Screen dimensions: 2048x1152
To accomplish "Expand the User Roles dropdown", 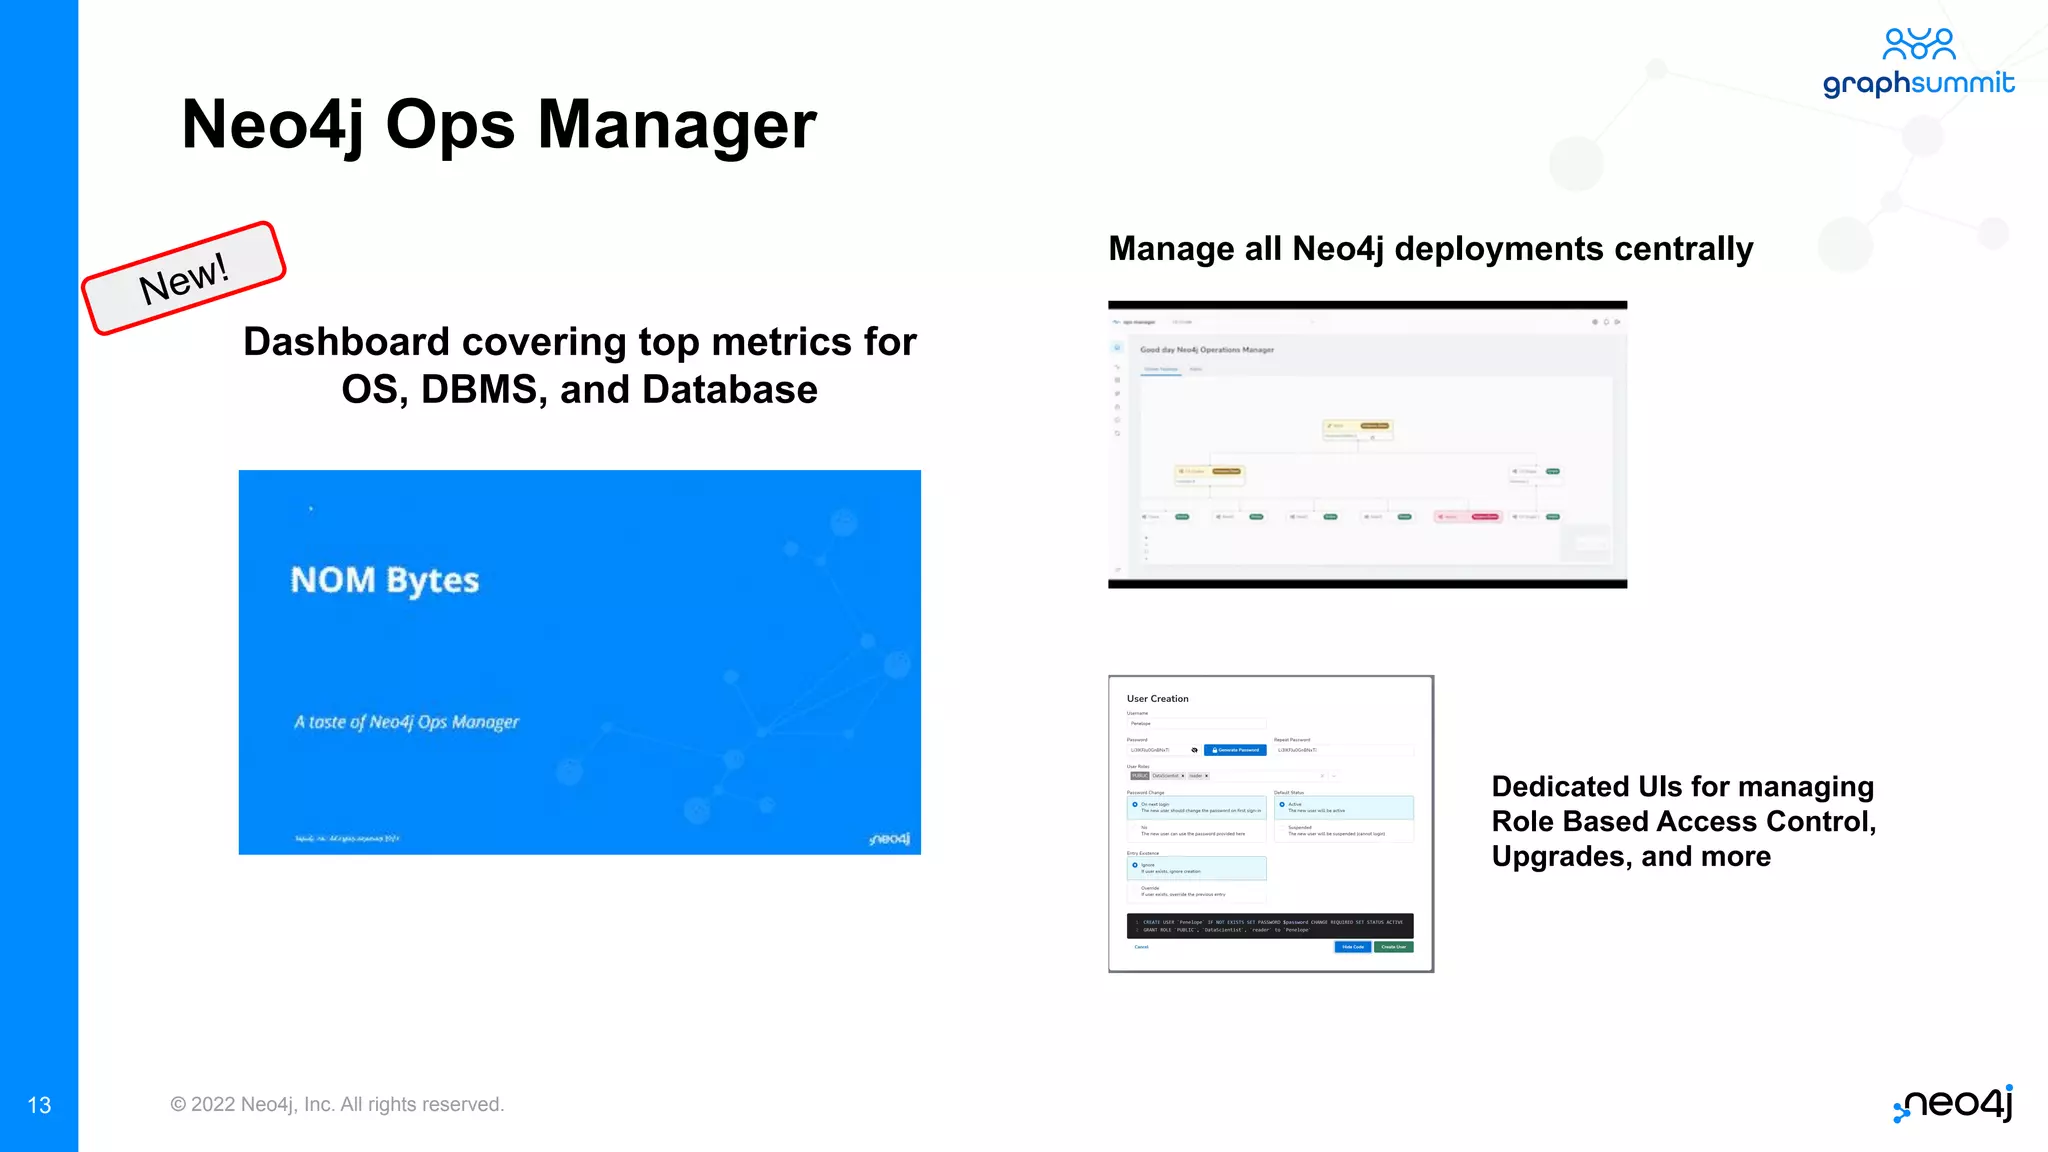I will [x=1334, y=776].
